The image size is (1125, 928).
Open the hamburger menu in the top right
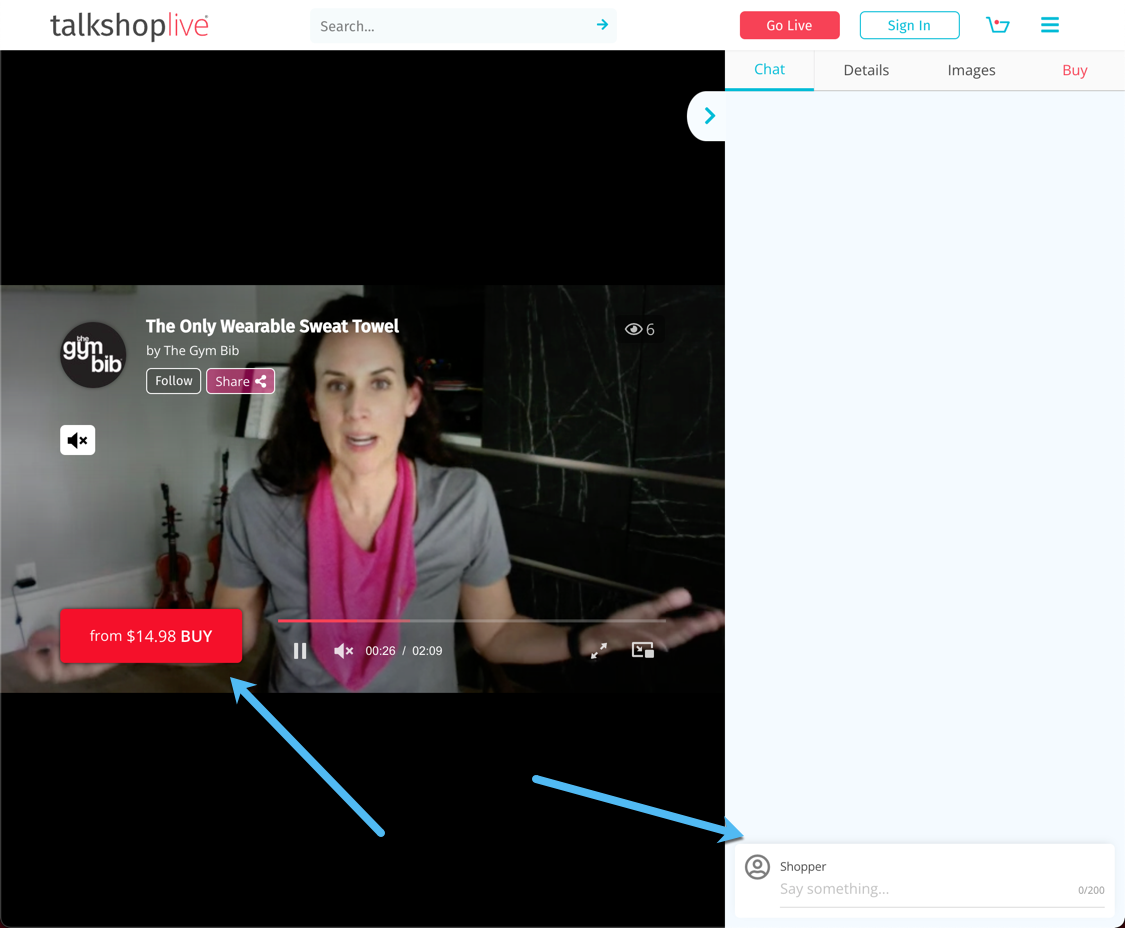pos(1049,25)
